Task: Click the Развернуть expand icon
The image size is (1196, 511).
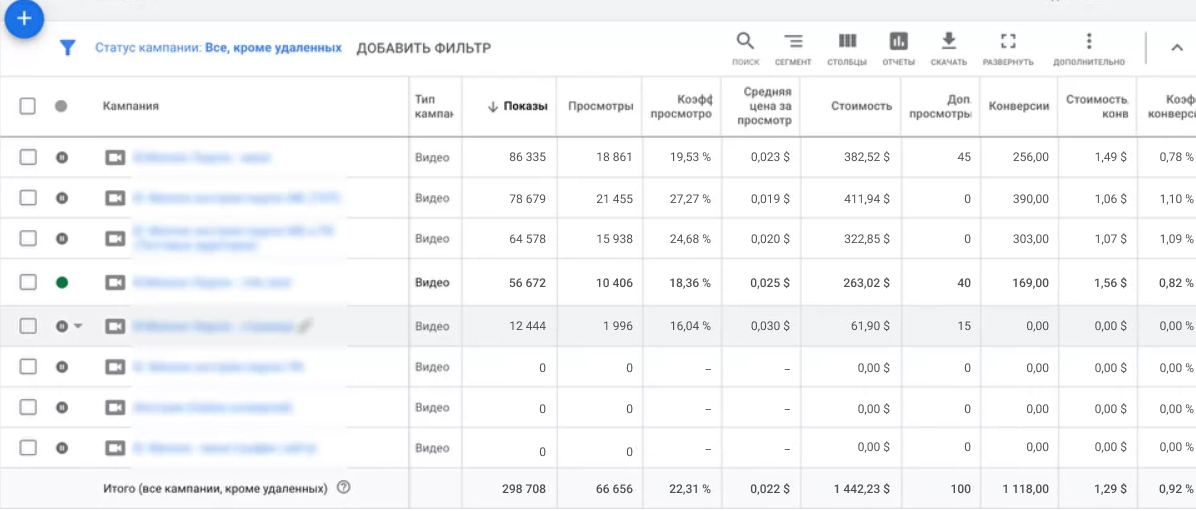Action: pyautogui.click(x=1008, y=48)
